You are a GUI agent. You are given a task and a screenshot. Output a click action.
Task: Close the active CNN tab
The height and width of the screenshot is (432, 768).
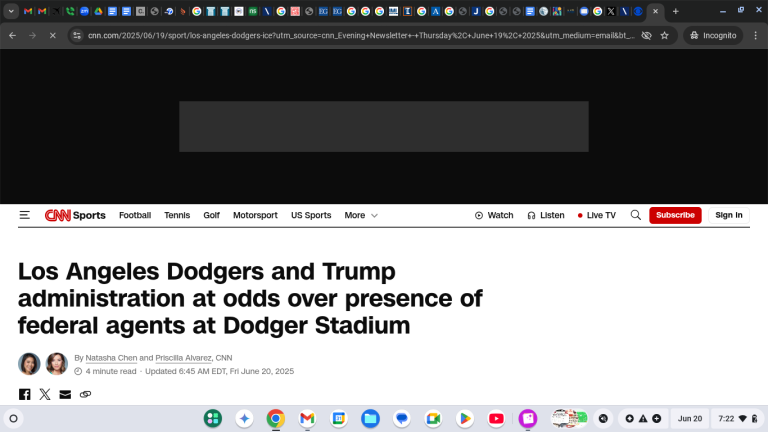tap(655, 11)
